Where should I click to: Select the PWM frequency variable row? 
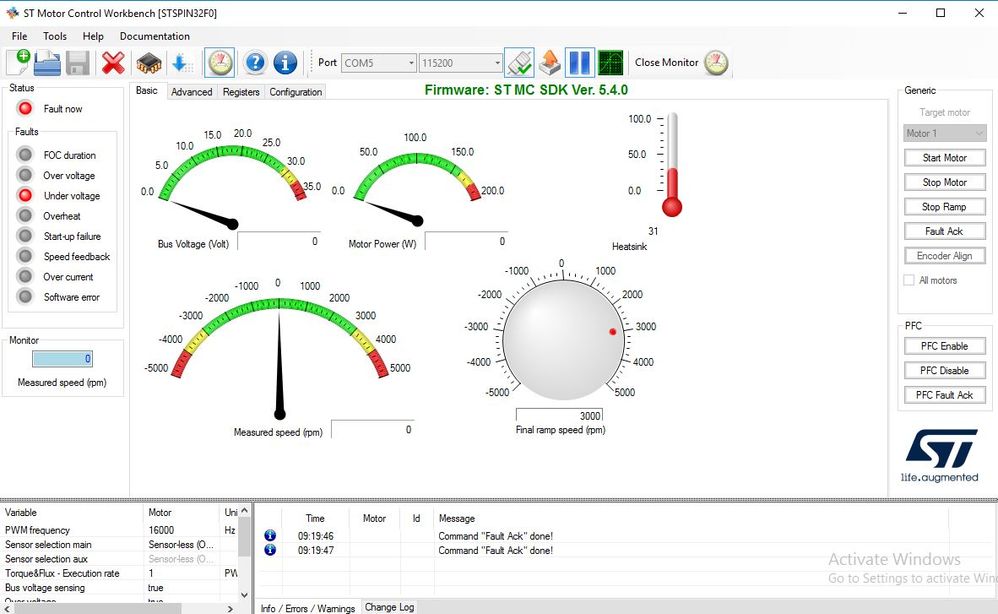pos(118,530)
